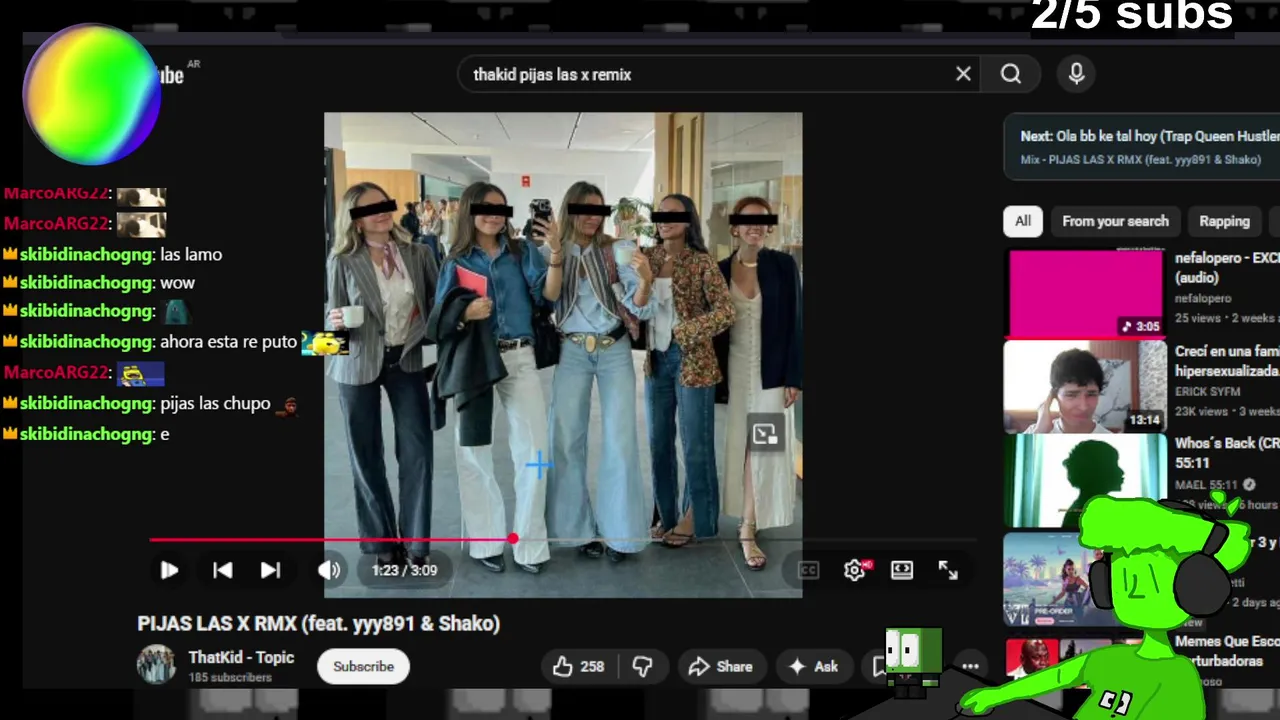
Task: Click the magnifier search button
Action: [x=1011, y=74]
